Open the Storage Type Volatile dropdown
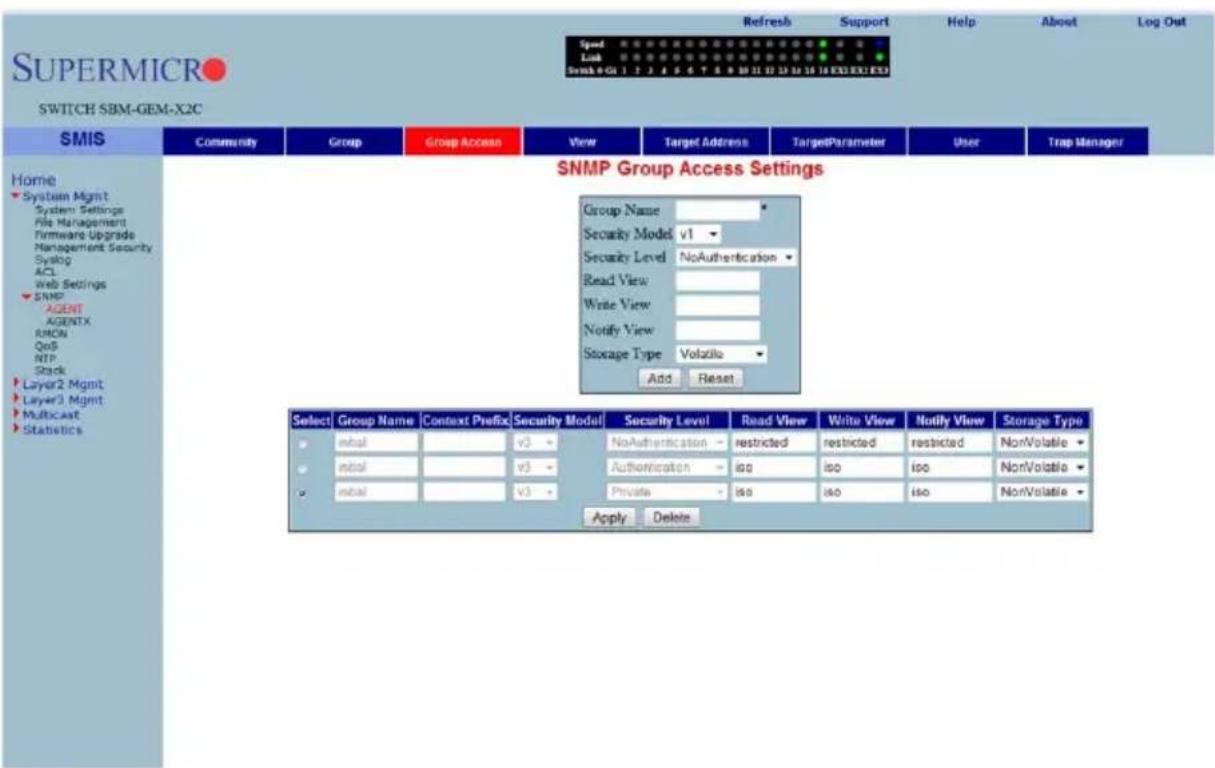 tap(722, 353)
